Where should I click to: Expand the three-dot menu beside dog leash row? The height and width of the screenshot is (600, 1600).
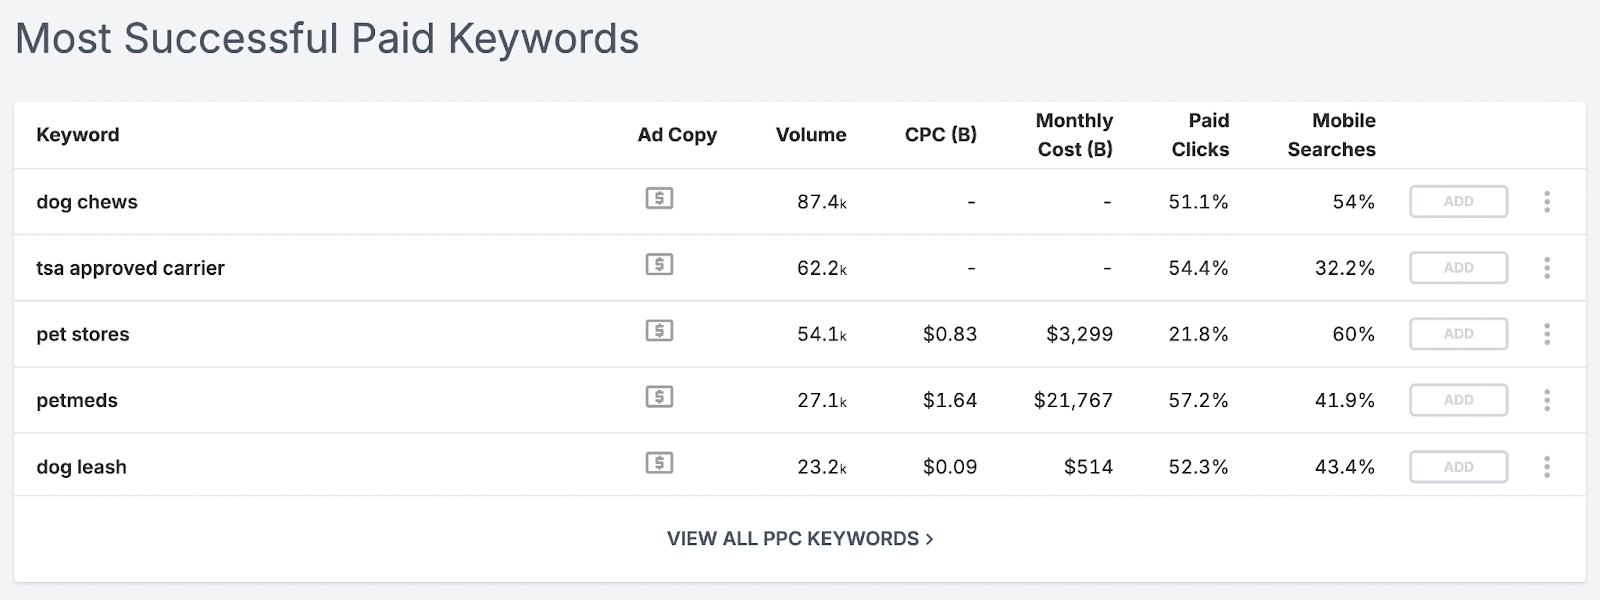point(1546,465)
